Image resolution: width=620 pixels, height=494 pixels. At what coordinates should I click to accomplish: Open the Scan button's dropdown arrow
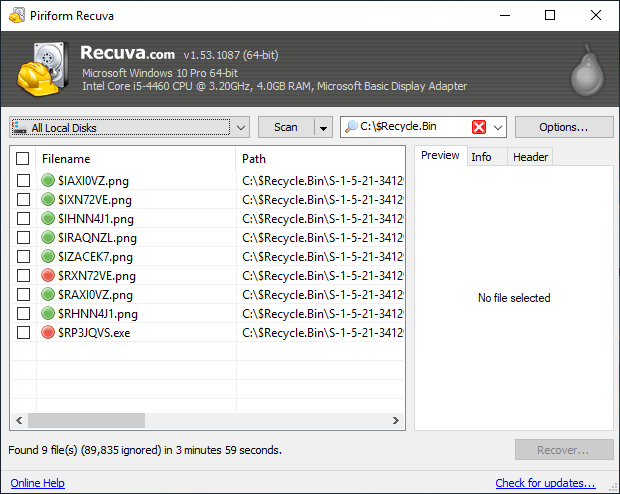(x=323, y=128)
